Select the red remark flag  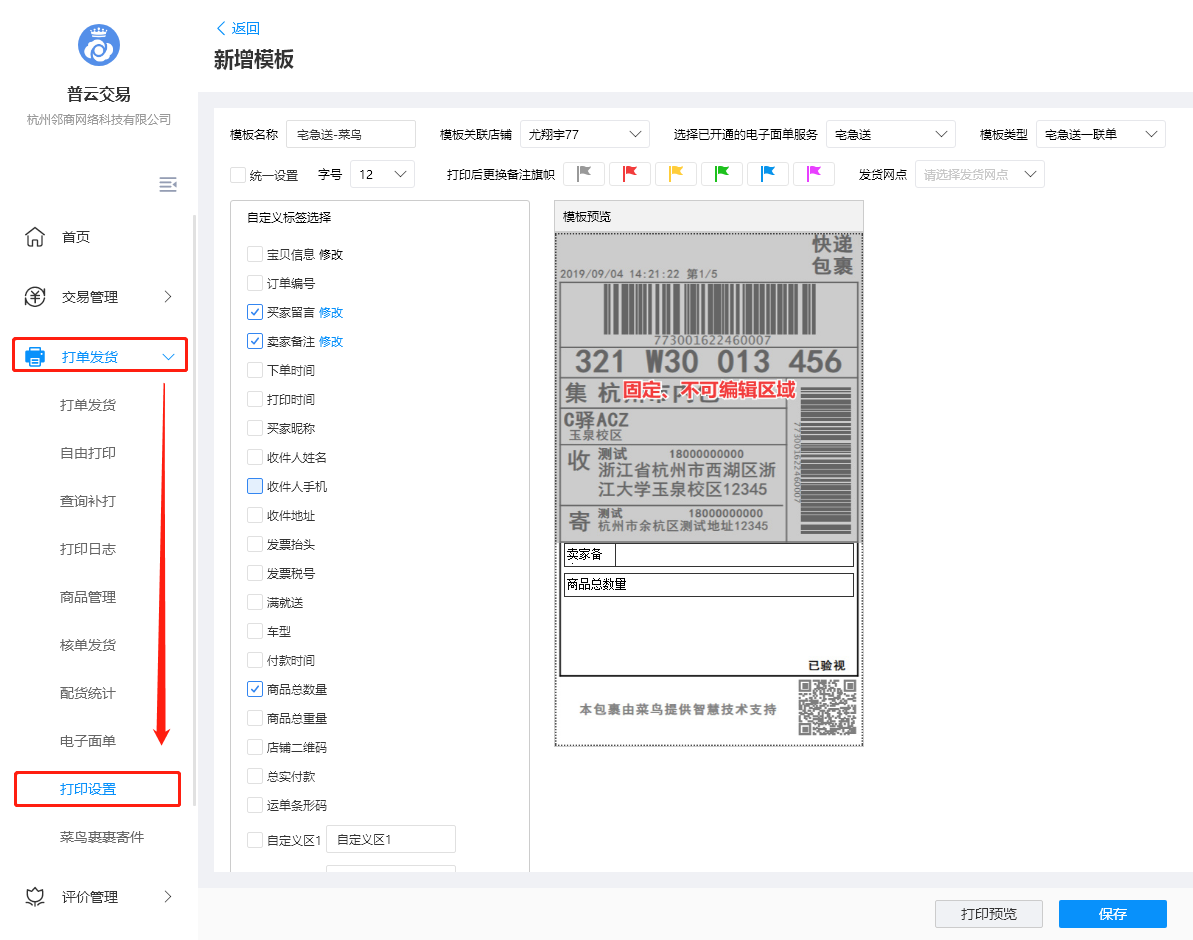(x=630, y=174)
